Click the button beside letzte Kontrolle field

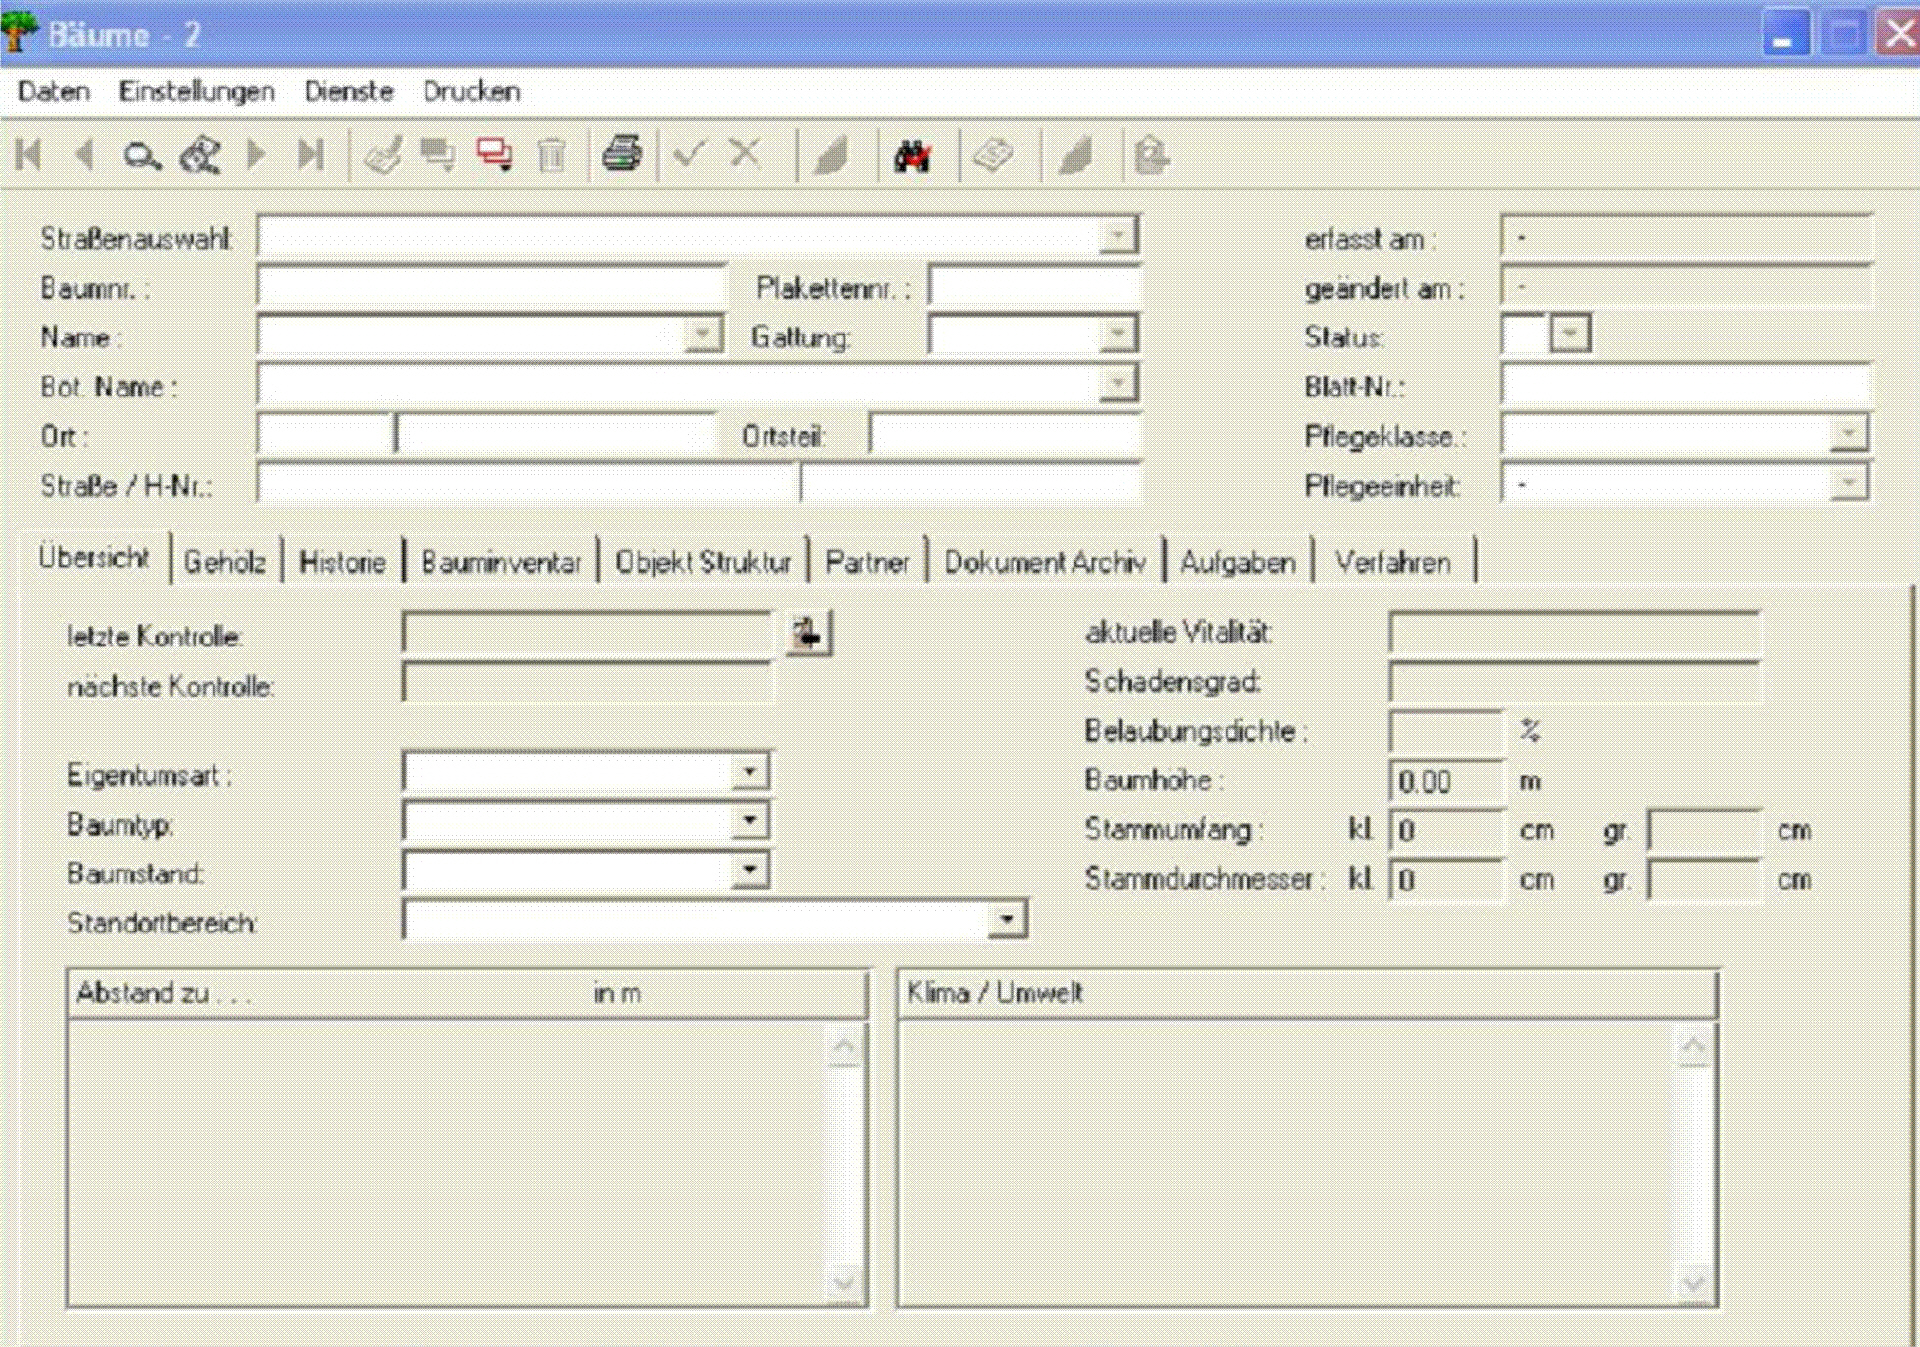click(x=808, y=634)
